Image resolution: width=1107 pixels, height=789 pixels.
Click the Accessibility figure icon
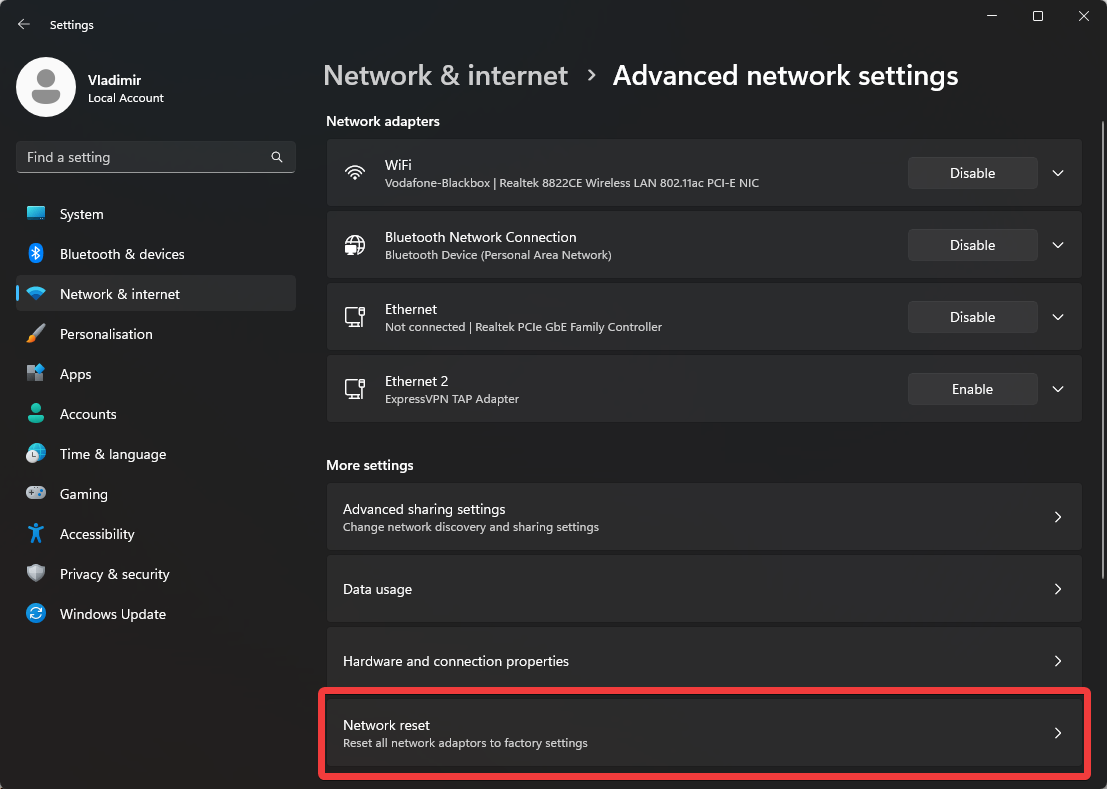(x=36, y=534)
